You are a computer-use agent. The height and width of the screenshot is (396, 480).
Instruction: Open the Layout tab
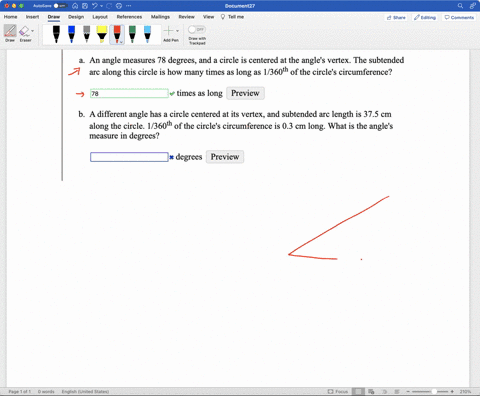pyautogui.click(x=100, y=17)
